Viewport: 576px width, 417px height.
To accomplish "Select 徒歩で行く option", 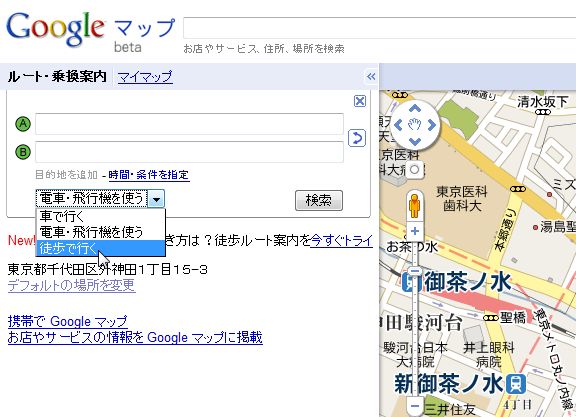I will (101, 248).
